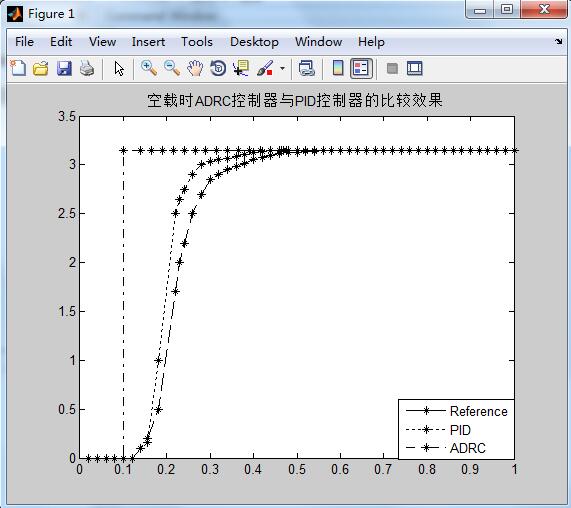Image resolution: width=571 pixels, height=508 pixels.
Task: Open the Edit menu
Action: [x=61, y=42]
